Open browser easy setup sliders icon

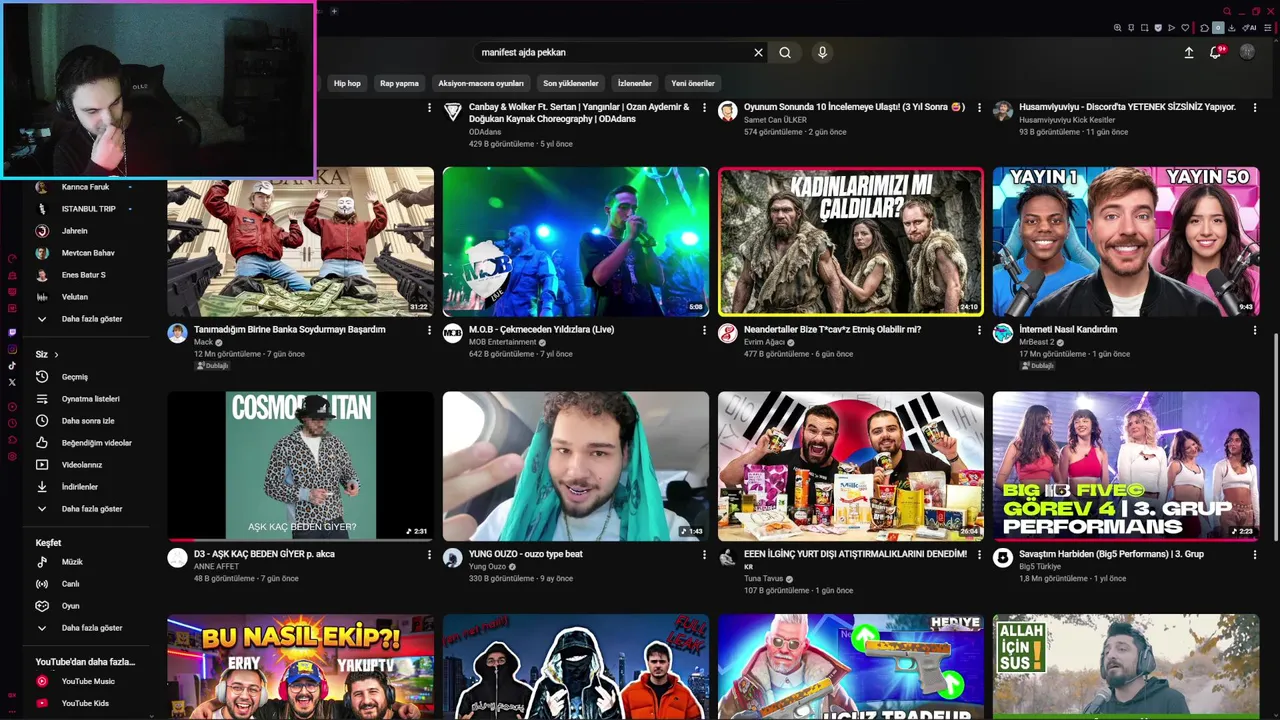(1269, 28)
